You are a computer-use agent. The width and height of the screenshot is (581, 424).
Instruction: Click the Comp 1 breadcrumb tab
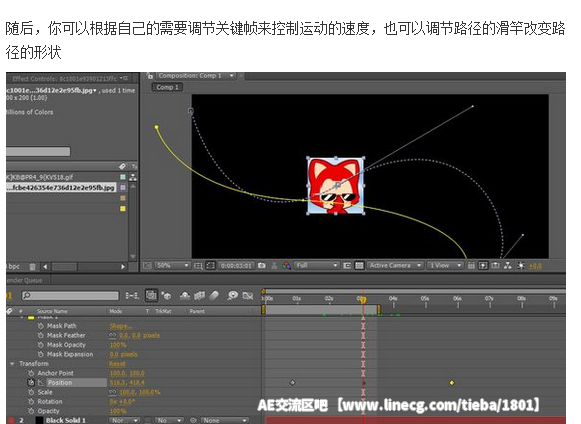[167, 87]
